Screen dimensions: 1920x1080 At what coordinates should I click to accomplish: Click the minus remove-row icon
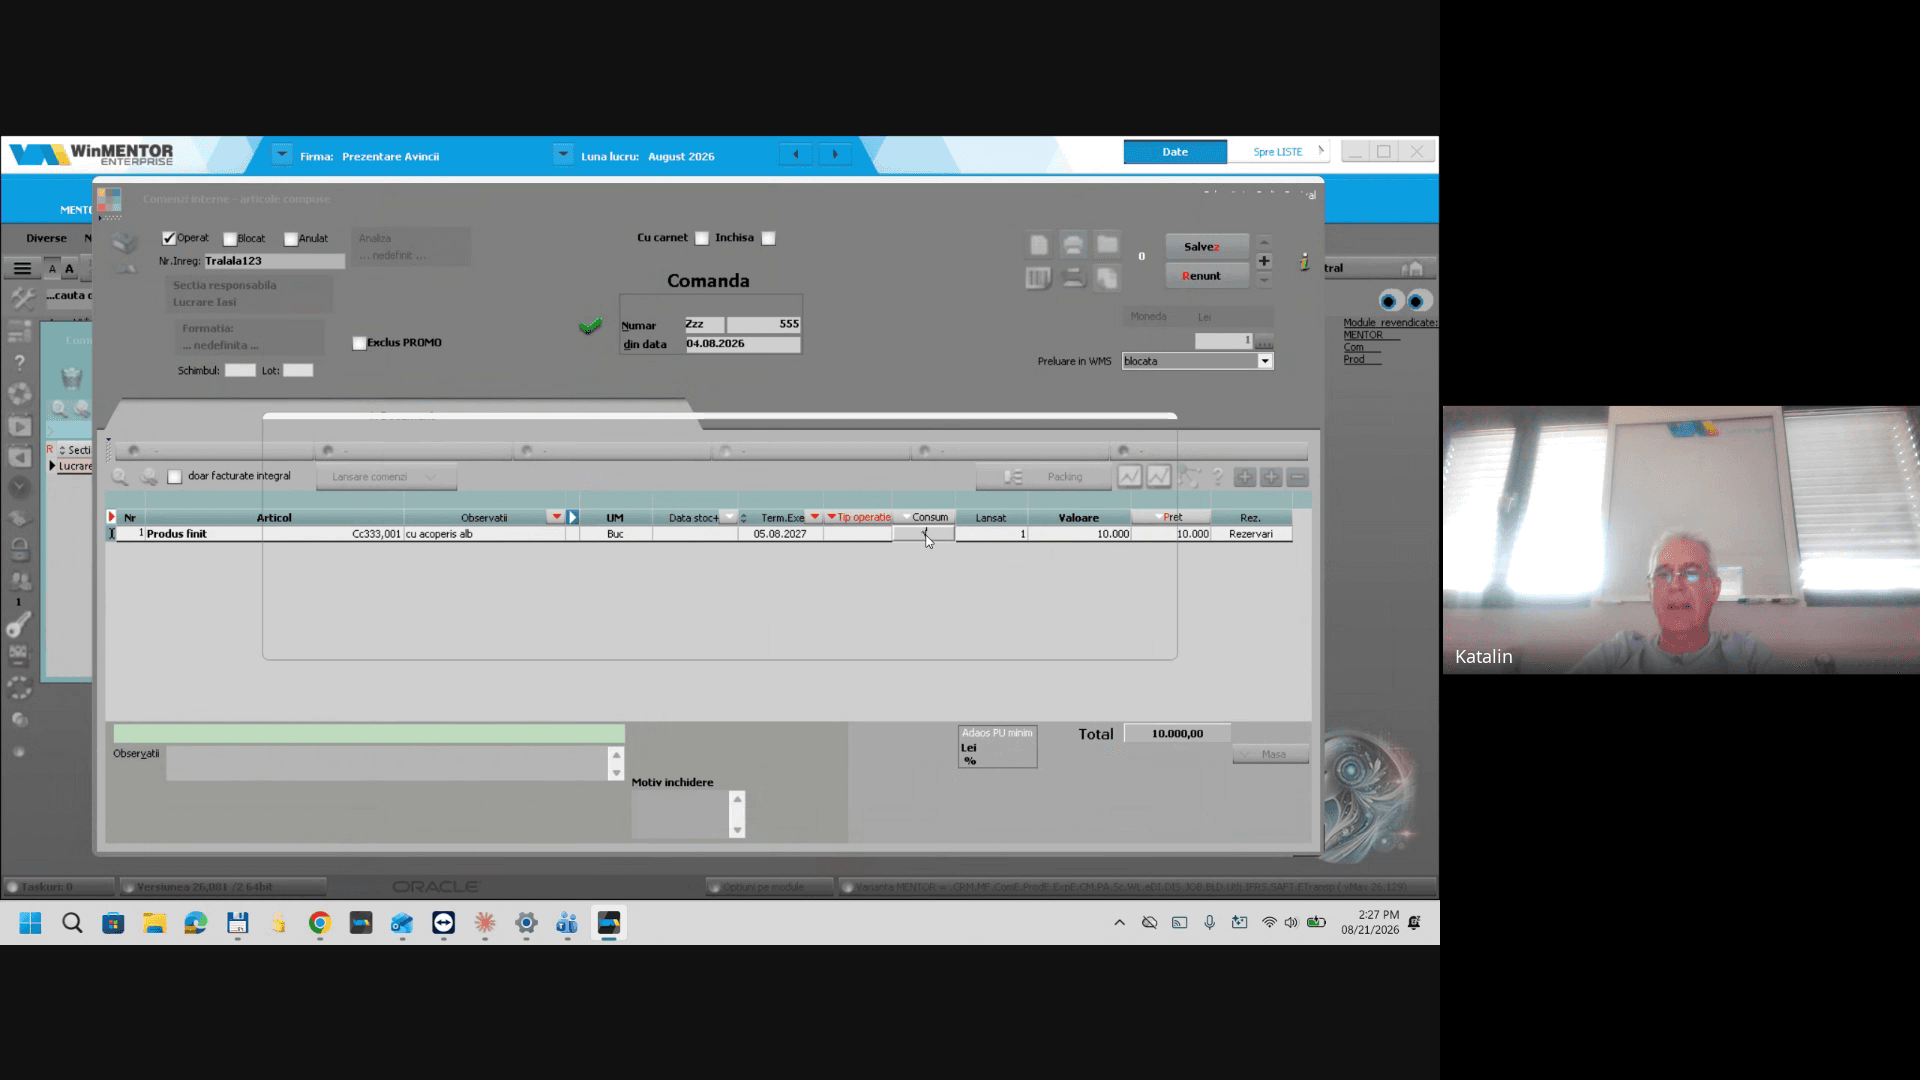[1297, 478]
